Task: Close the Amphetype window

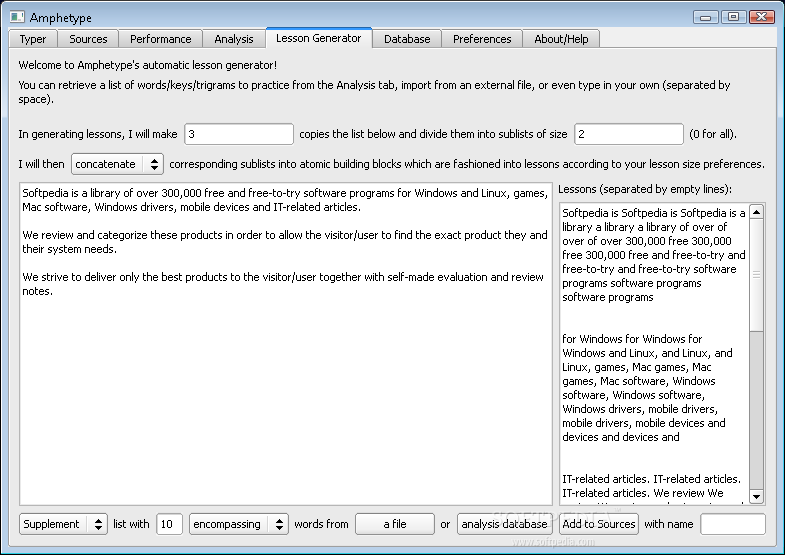Action: pos(762,17)
